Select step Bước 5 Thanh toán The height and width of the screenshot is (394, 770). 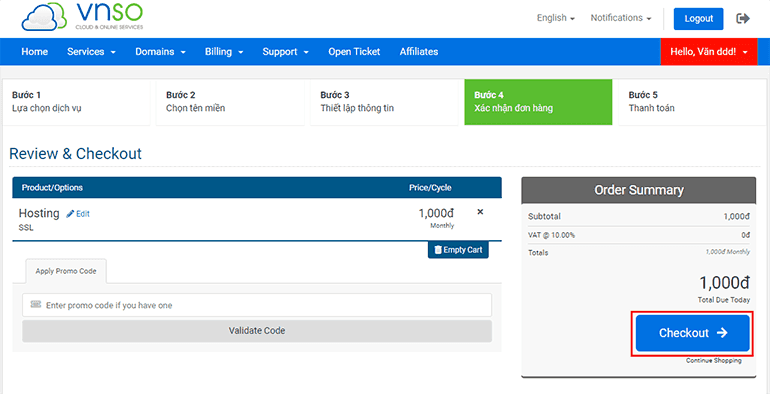(x=692, y=102)
